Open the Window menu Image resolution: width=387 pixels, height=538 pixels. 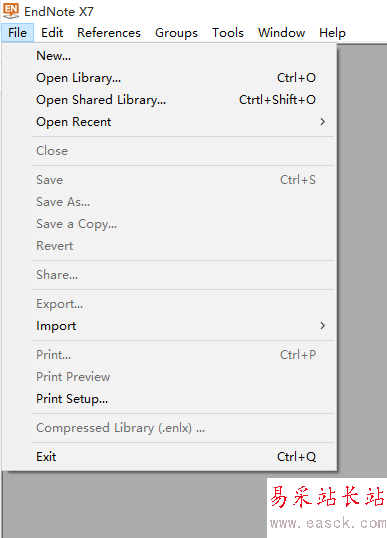tap(281, 33)
